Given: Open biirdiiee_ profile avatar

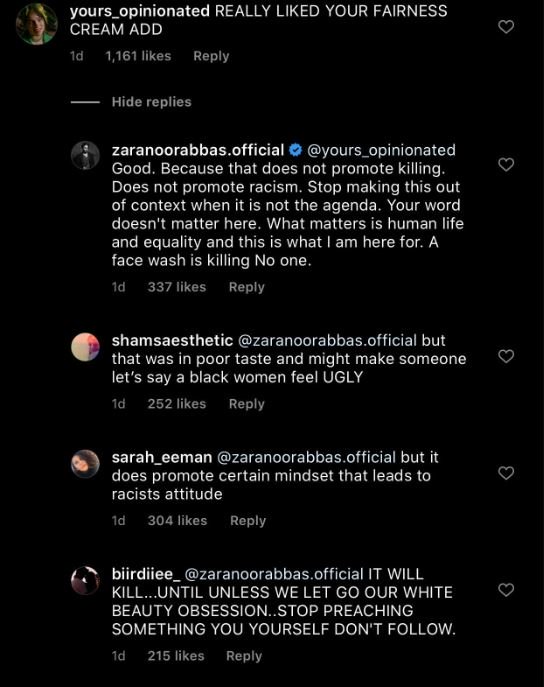Looking at the screenshot, I should click(85, 581).
